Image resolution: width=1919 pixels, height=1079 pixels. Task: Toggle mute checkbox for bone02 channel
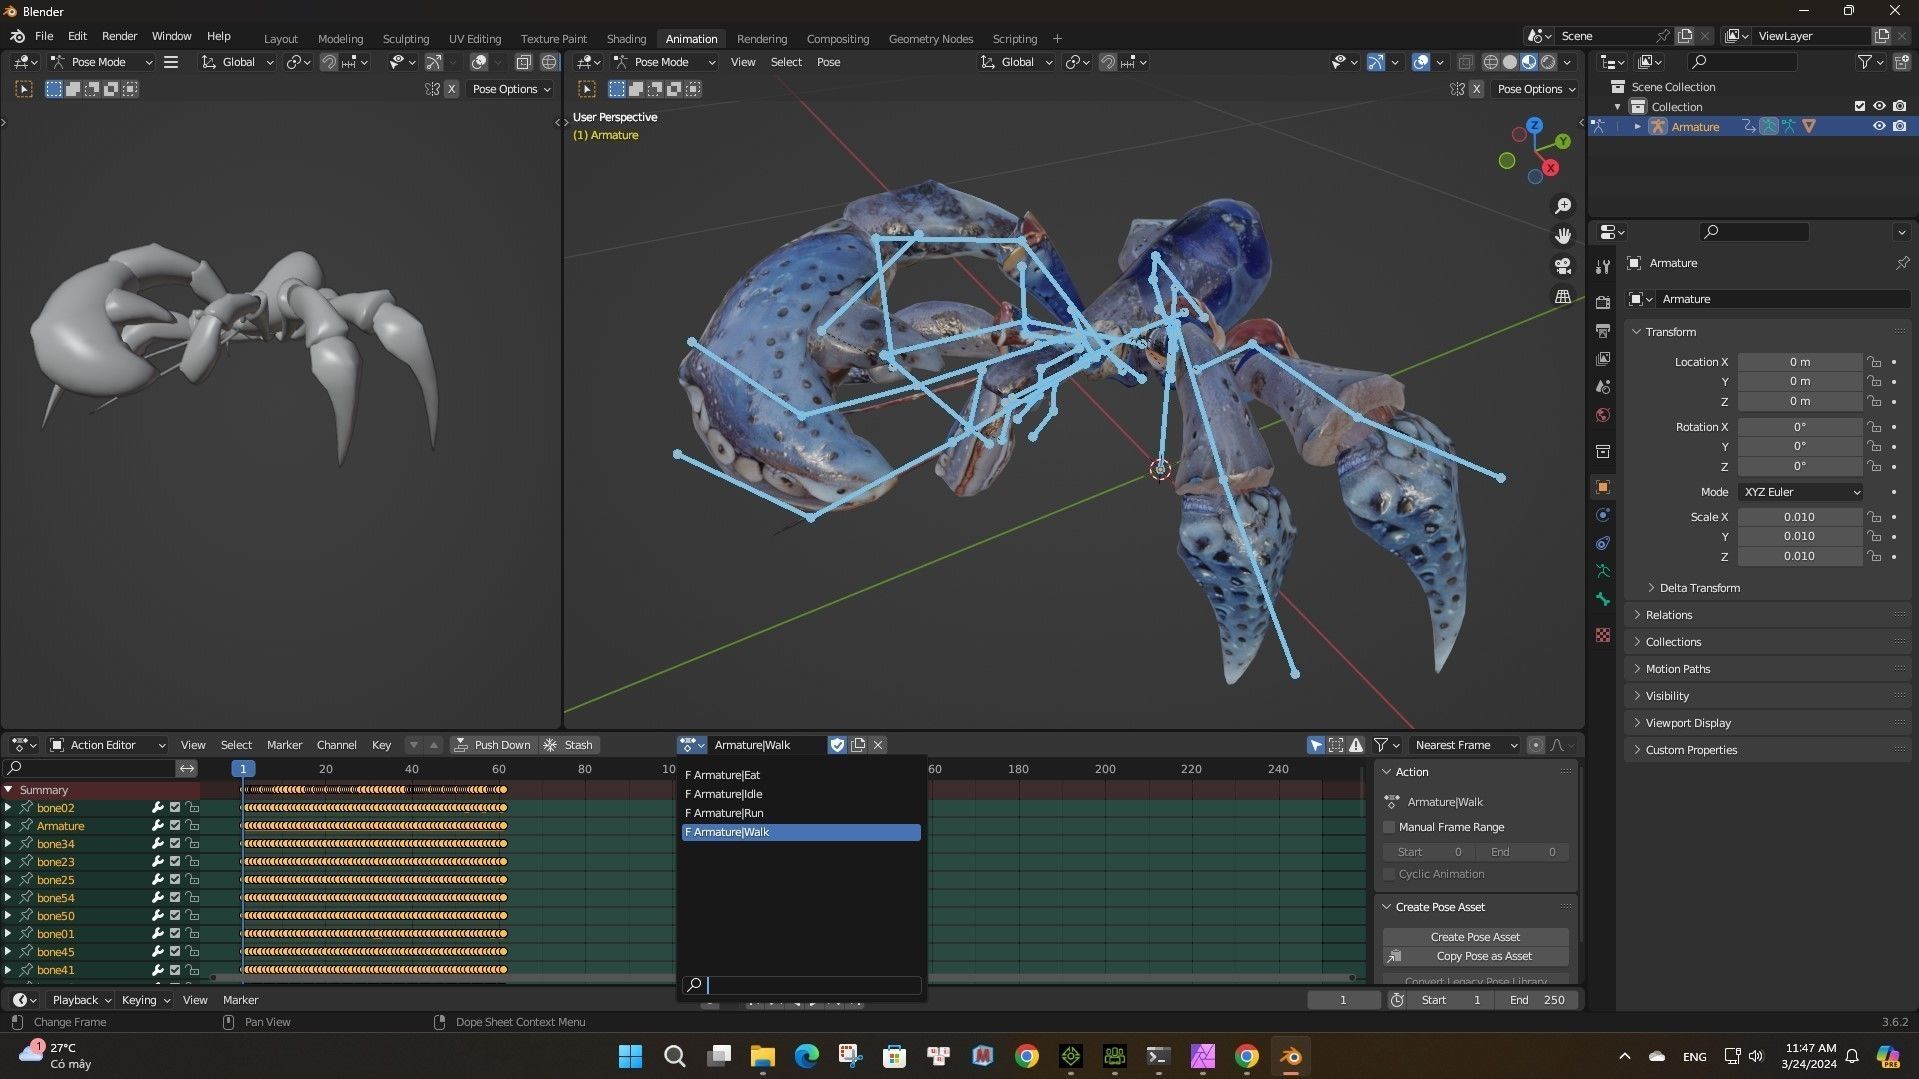[x=175, y=808]
